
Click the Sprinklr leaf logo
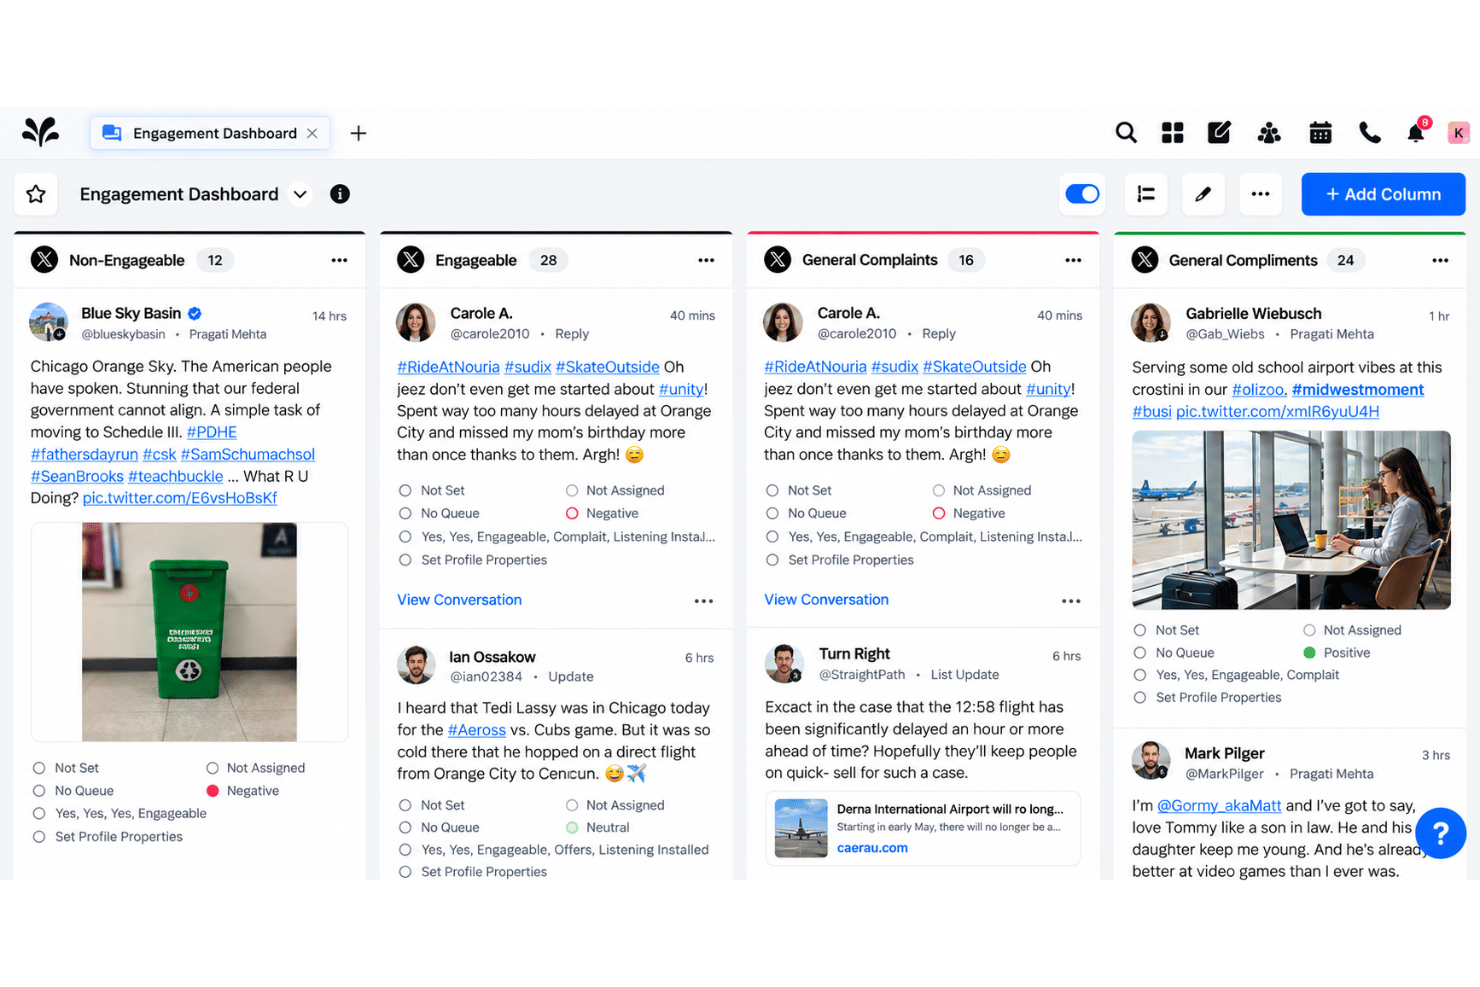[x=40, y=132]
